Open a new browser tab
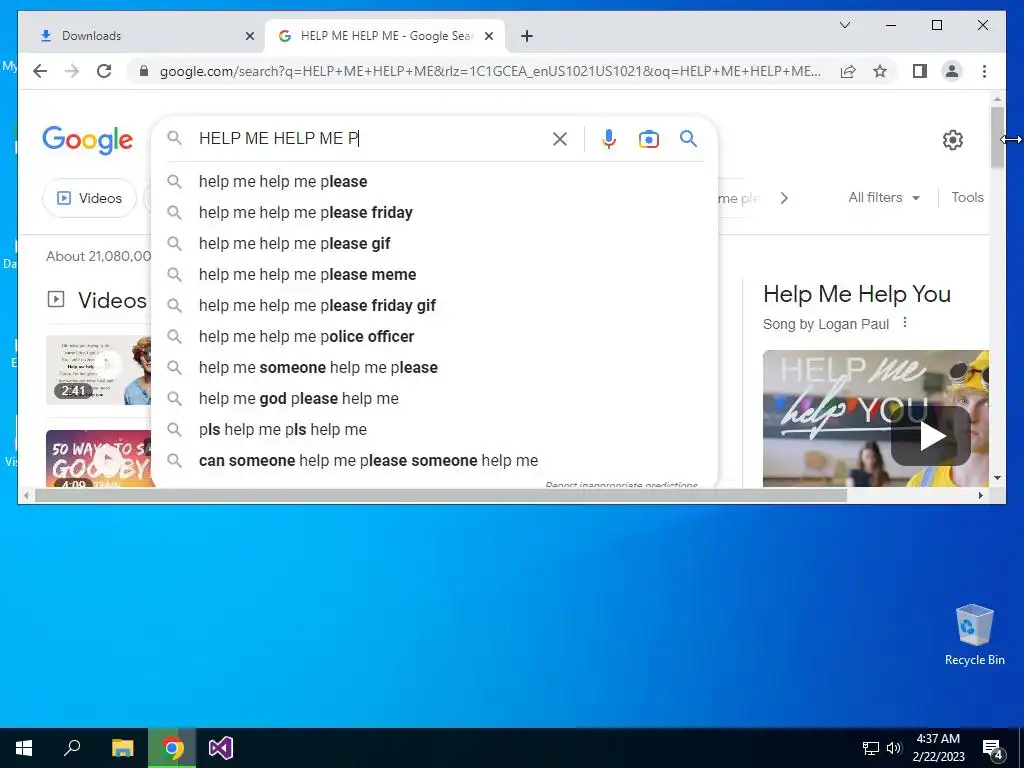This screenshot has height=768, width=1024. point(527,36)
